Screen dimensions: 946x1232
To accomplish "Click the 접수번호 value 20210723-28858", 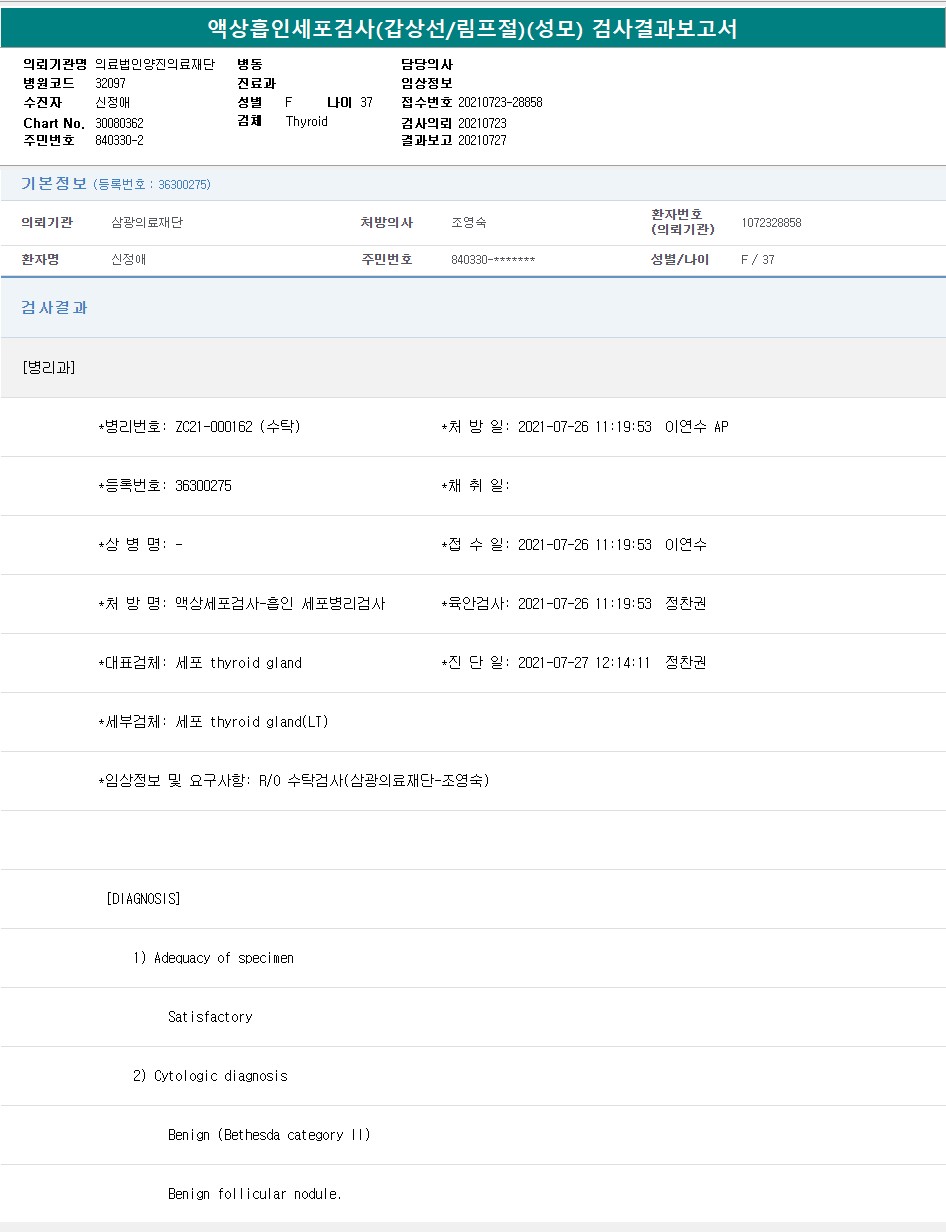I will (x=500, y=103).
